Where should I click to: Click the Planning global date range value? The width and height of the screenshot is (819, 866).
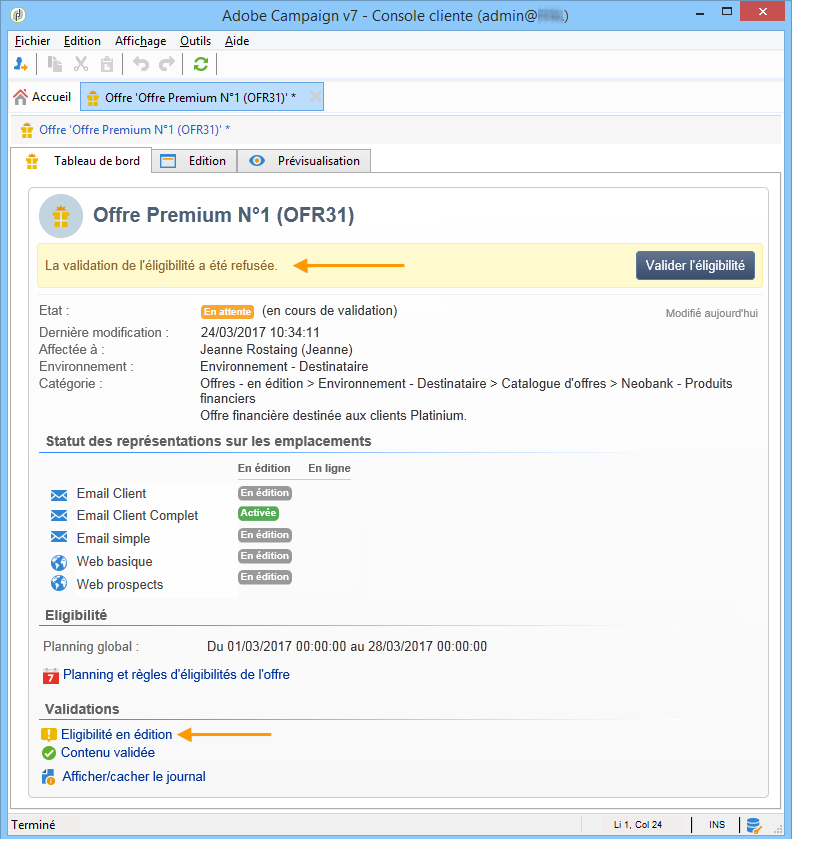(x=347, y=647)
